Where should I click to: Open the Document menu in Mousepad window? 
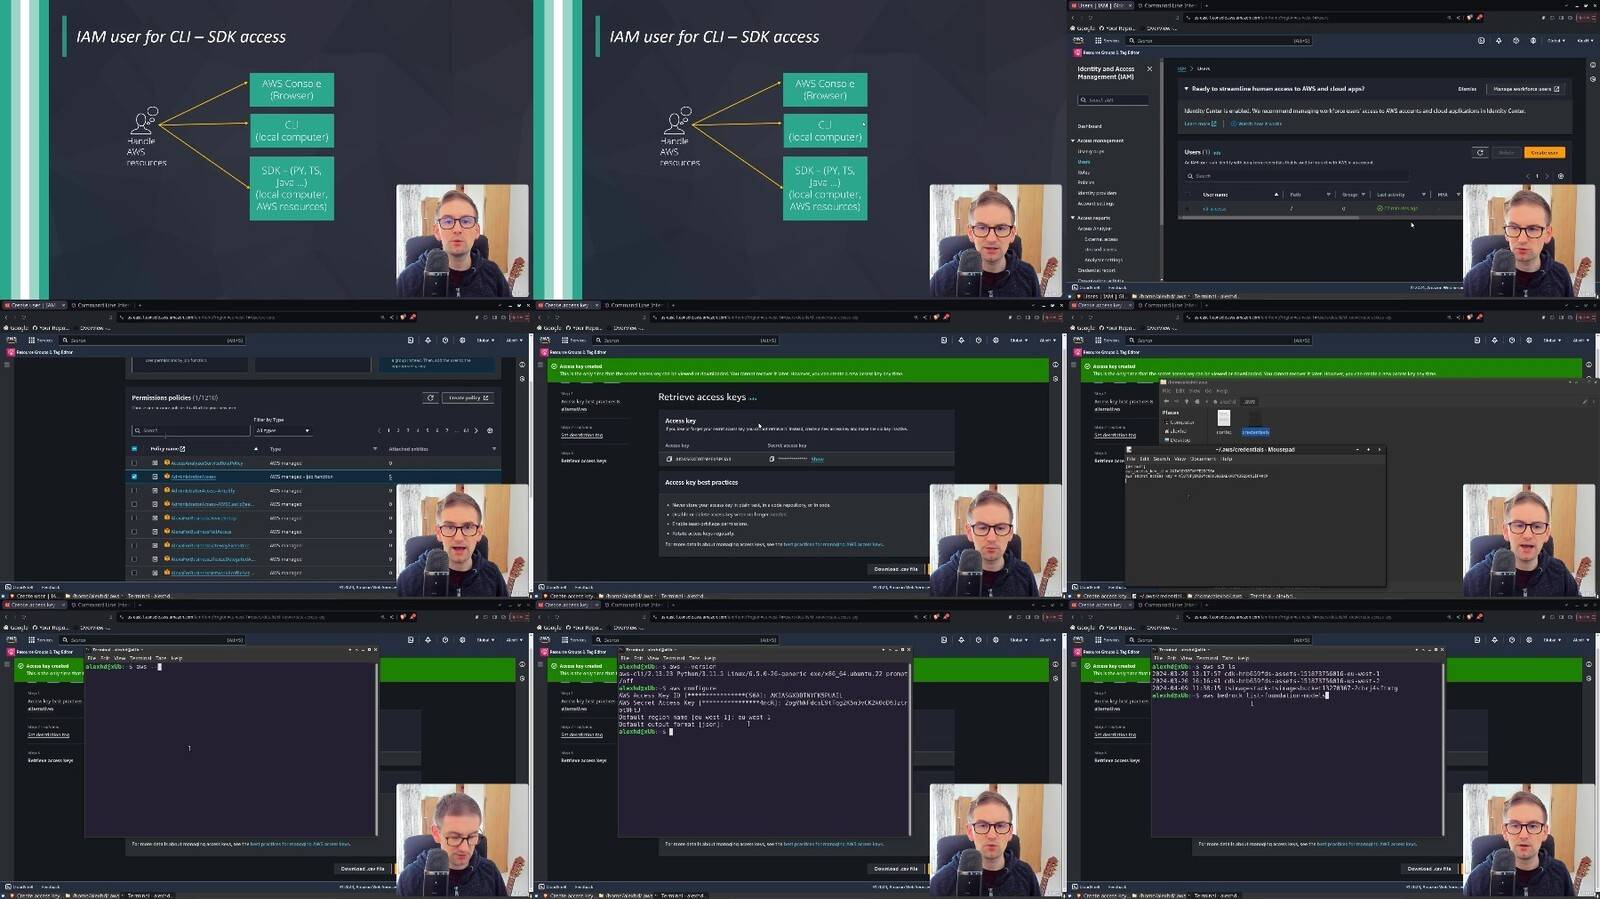coord(1203,459)
